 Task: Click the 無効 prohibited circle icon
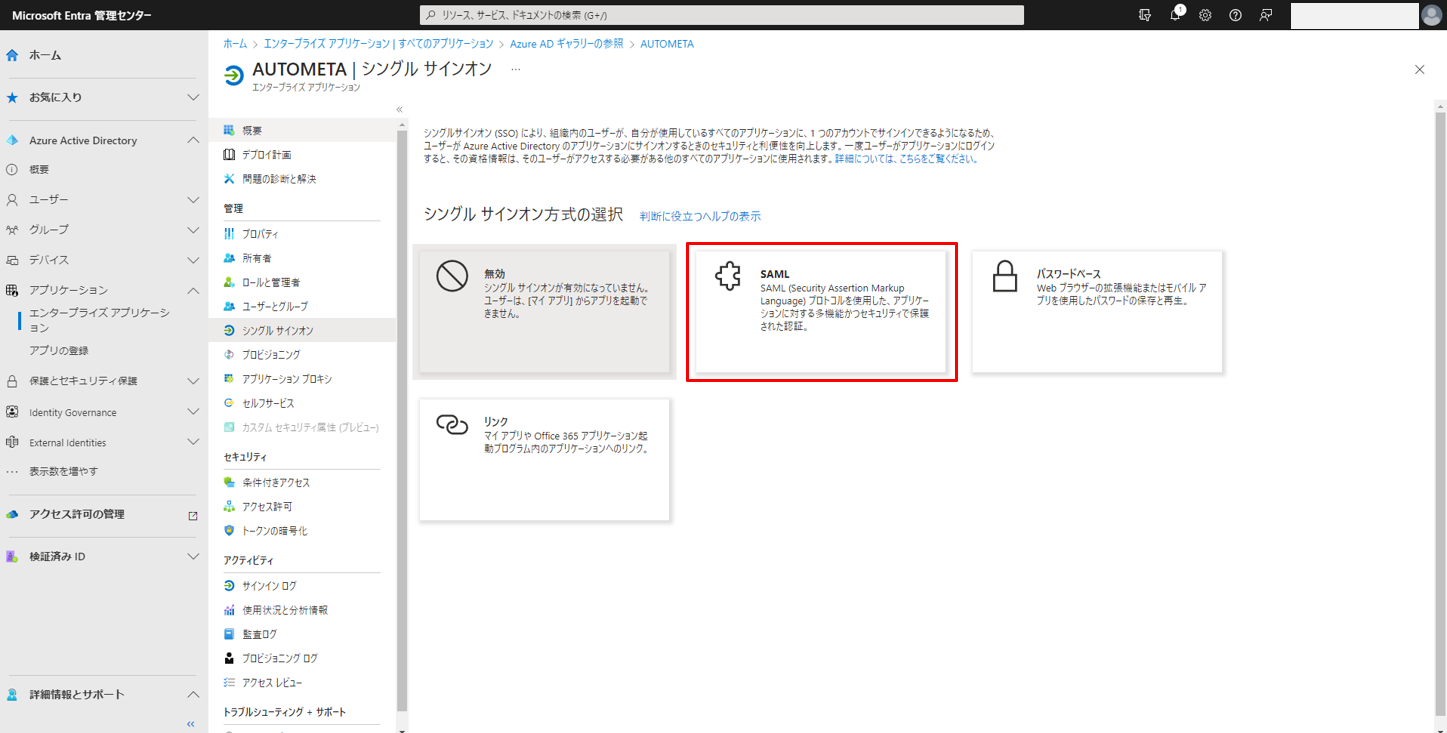452,276
